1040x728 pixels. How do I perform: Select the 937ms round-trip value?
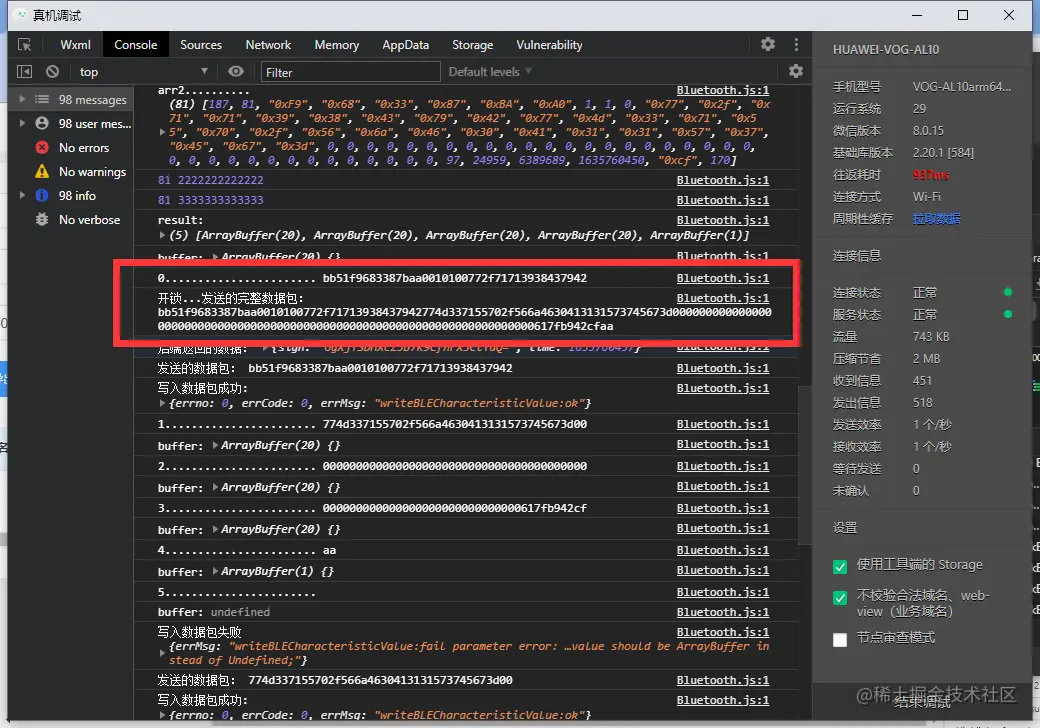(x=931, y=175)
